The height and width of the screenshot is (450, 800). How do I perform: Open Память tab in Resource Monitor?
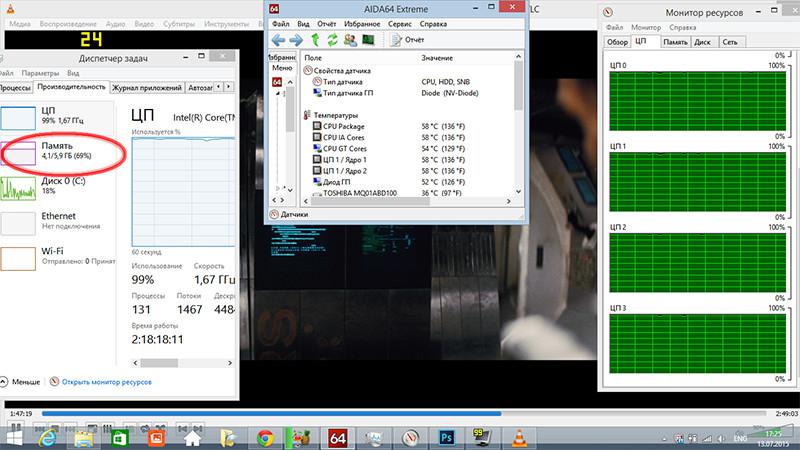676,42
